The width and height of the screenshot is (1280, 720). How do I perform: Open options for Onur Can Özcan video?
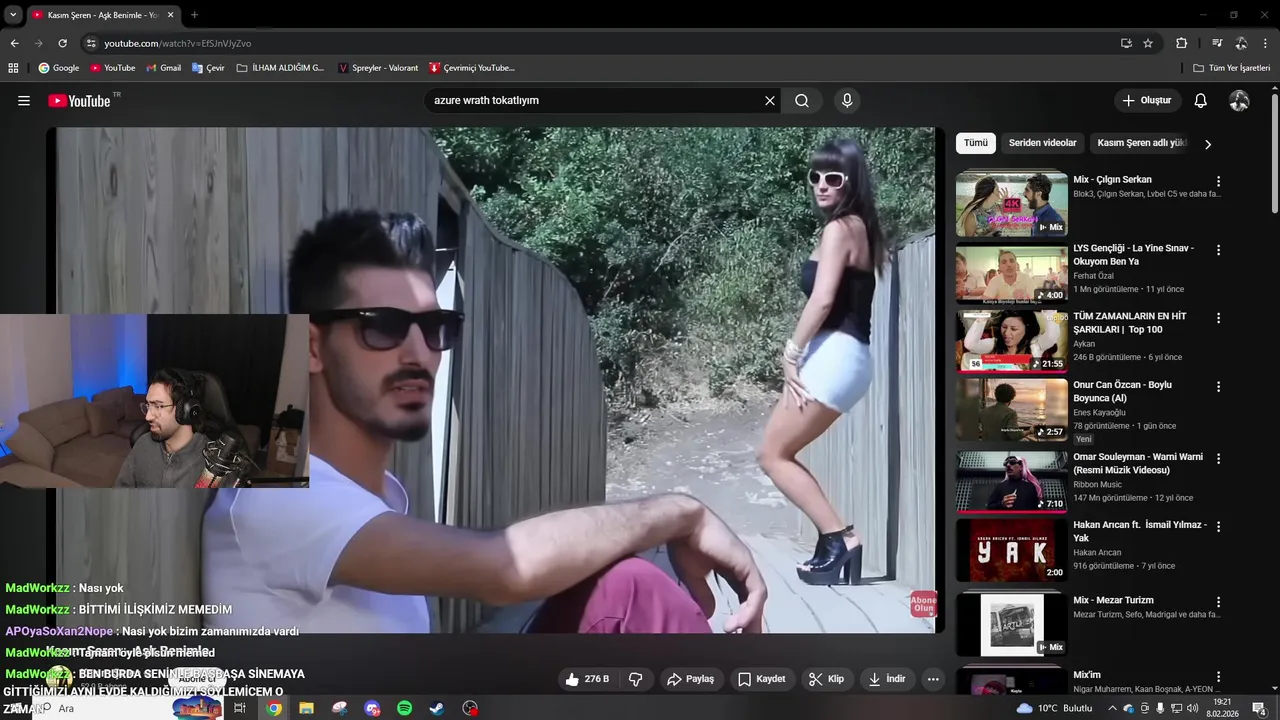pyautogui.click(x=1218, y=387)
